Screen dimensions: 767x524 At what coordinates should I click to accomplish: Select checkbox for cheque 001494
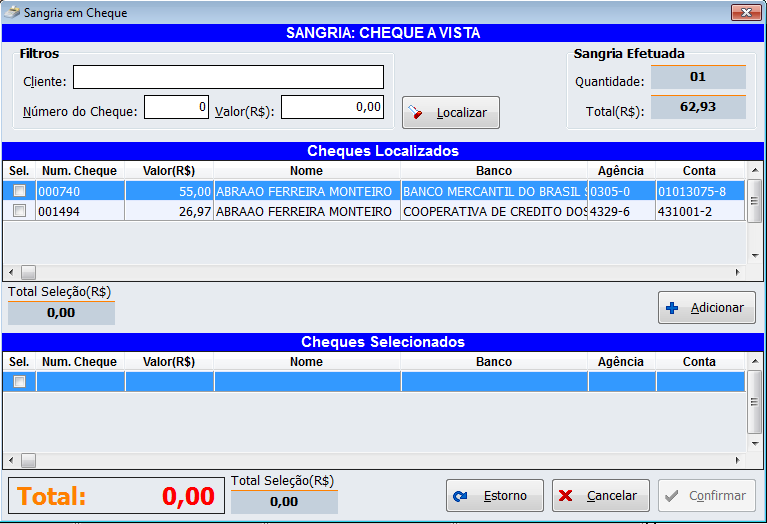[19, 211]
